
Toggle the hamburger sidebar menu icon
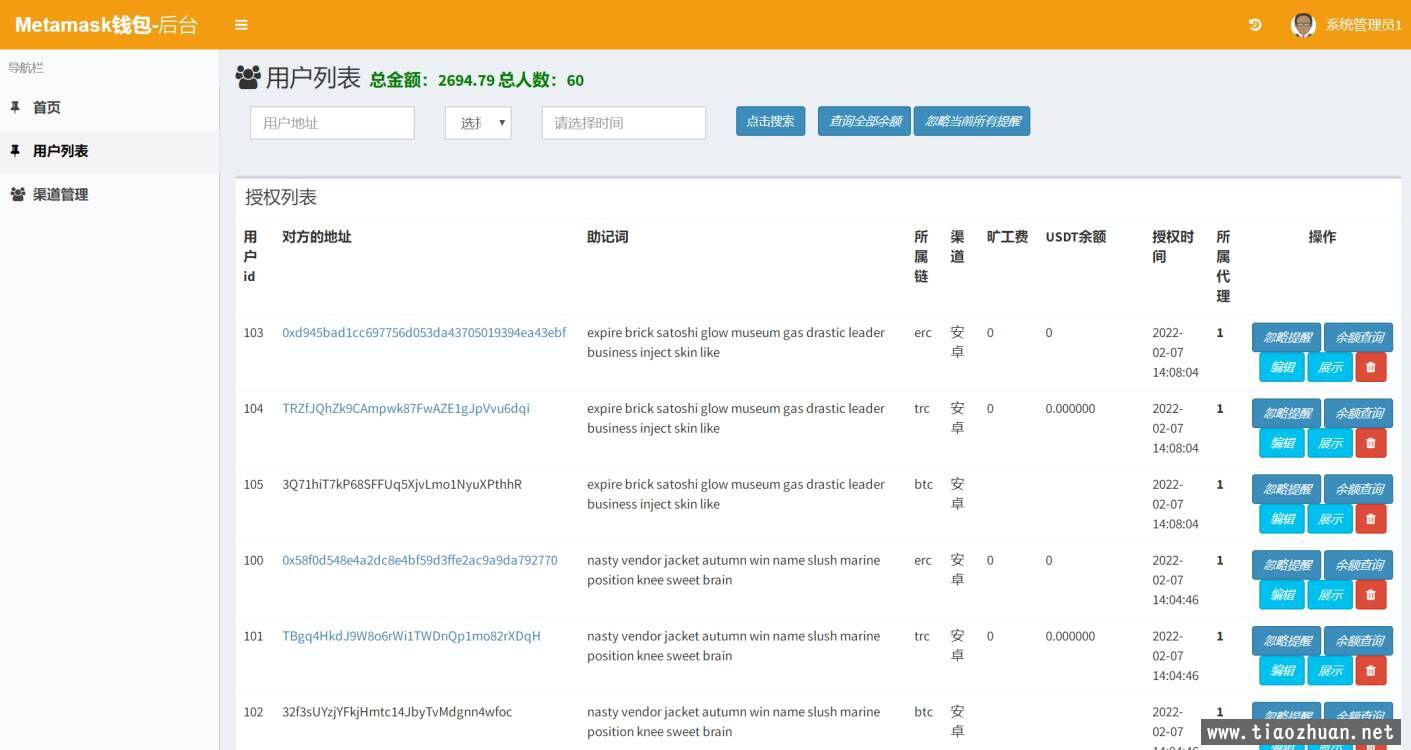[x=241, y=25]
